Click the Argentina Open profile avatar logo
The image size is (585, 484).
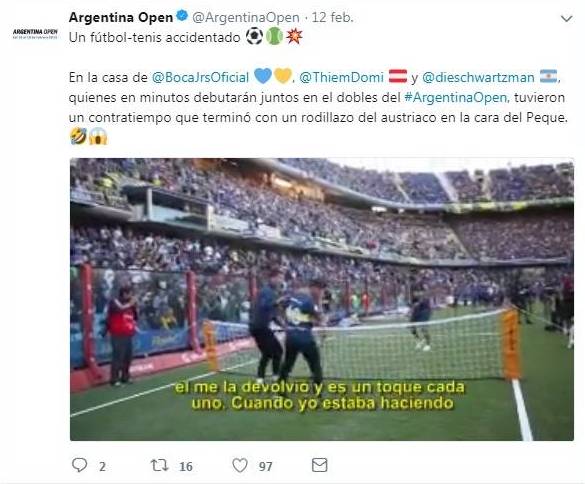pyautogui.click(x=35, y=34)
